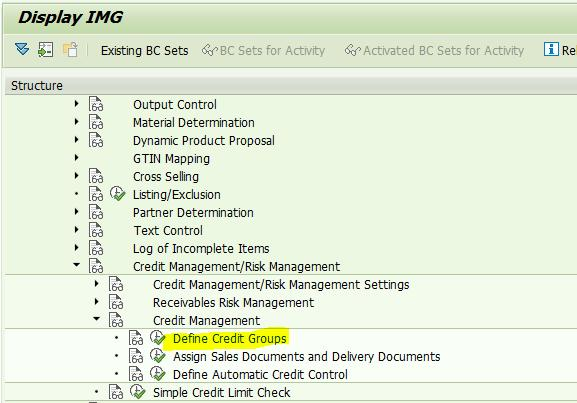Collapse the Credit Management subnode

[96, 319]
